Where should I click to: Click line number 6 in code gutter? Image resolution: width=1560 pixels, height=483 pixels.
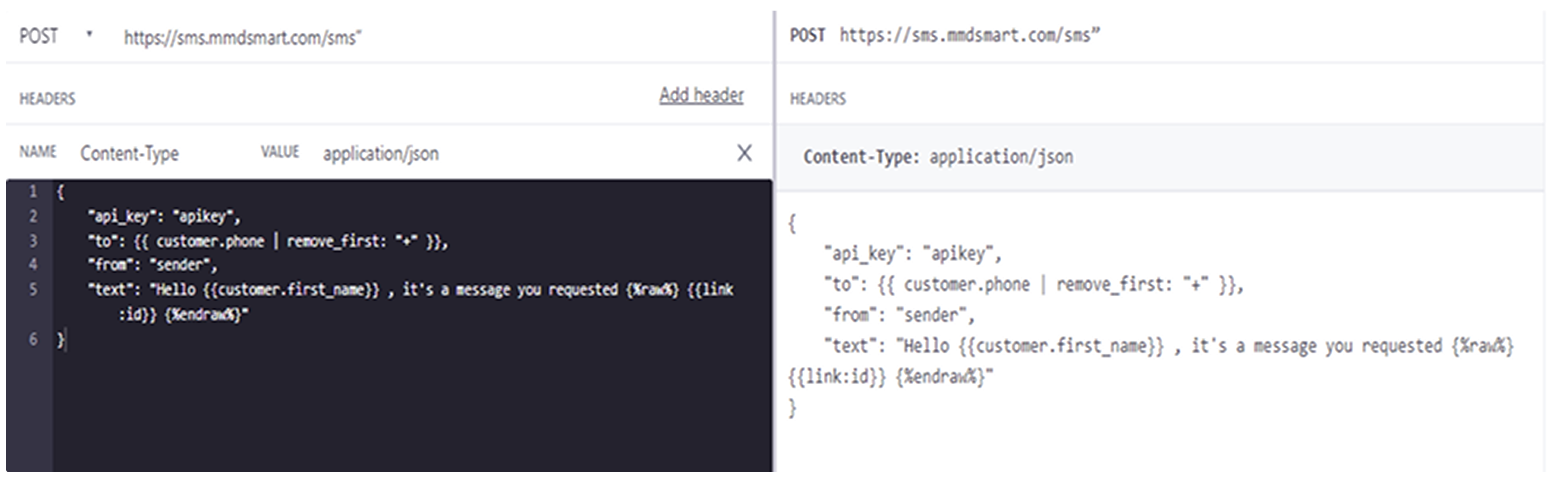pyautogui.click(x=33, y=340)
